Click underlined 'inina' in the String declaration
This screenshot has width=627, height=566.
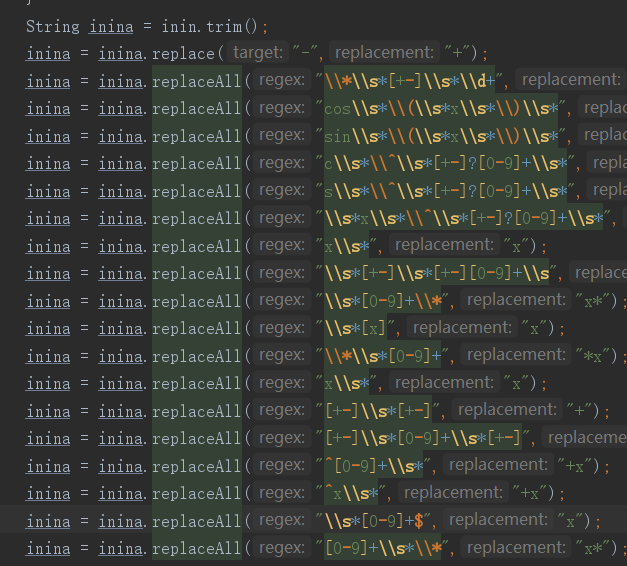[111, 27]
